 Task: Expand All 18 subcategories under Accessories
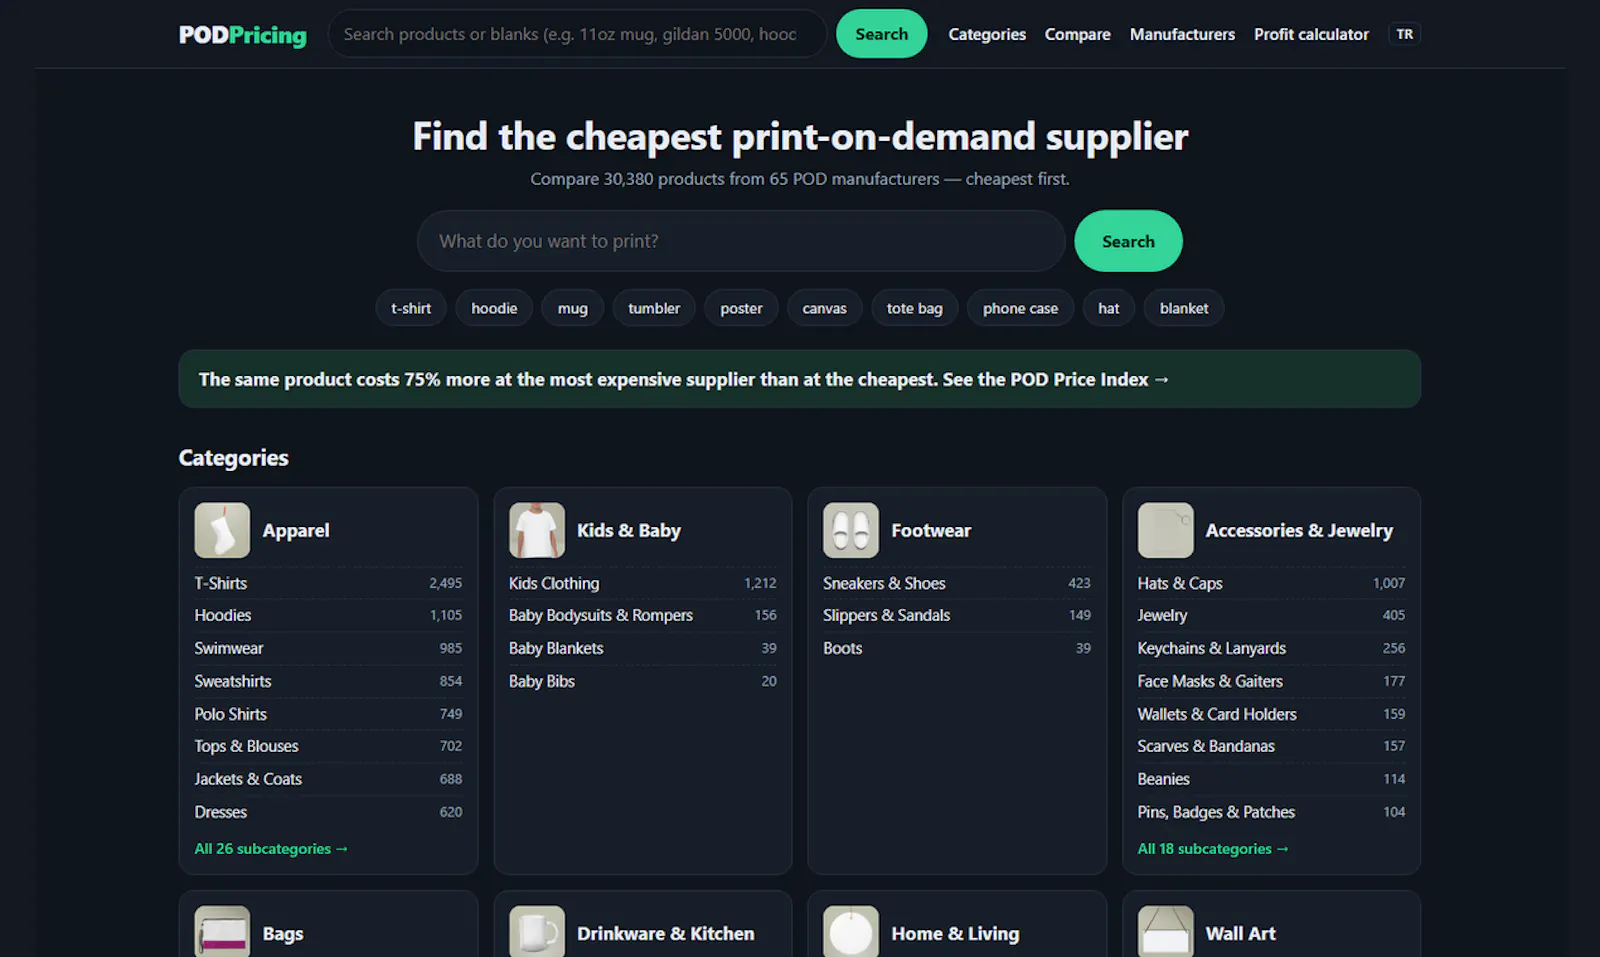(1213, 848)
